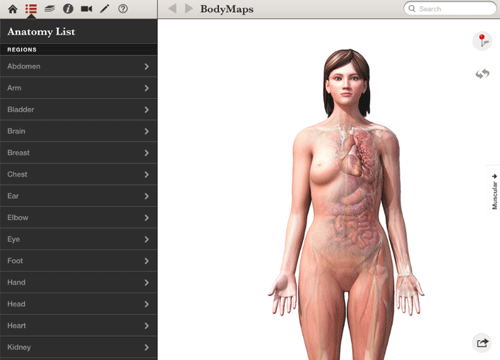Click the model's head
The width and height of the screenshot is (500, 360).
(x=347, y=82)
